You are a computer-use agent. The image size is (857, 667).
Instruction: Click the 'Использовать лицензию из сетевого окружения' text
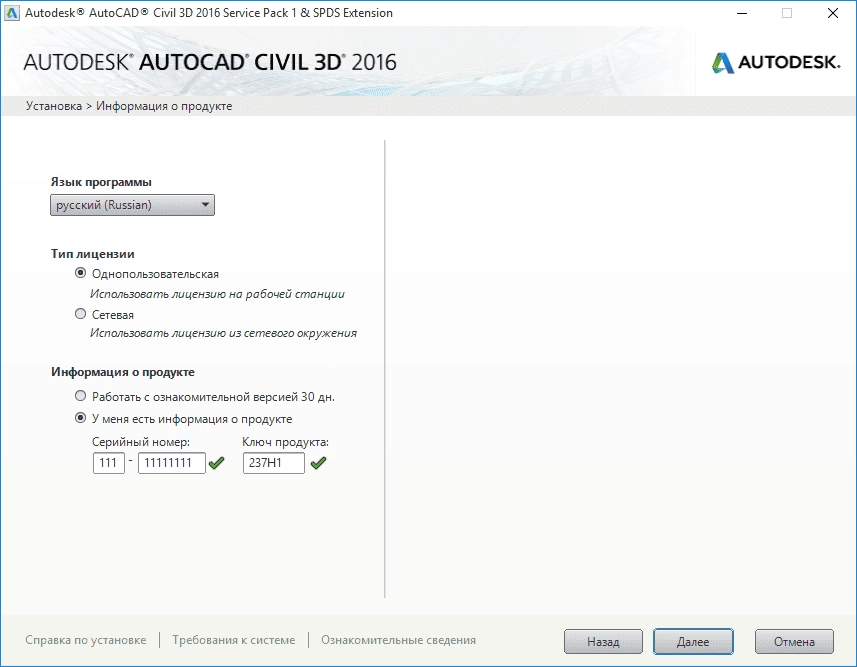click(x=224, y=333)
